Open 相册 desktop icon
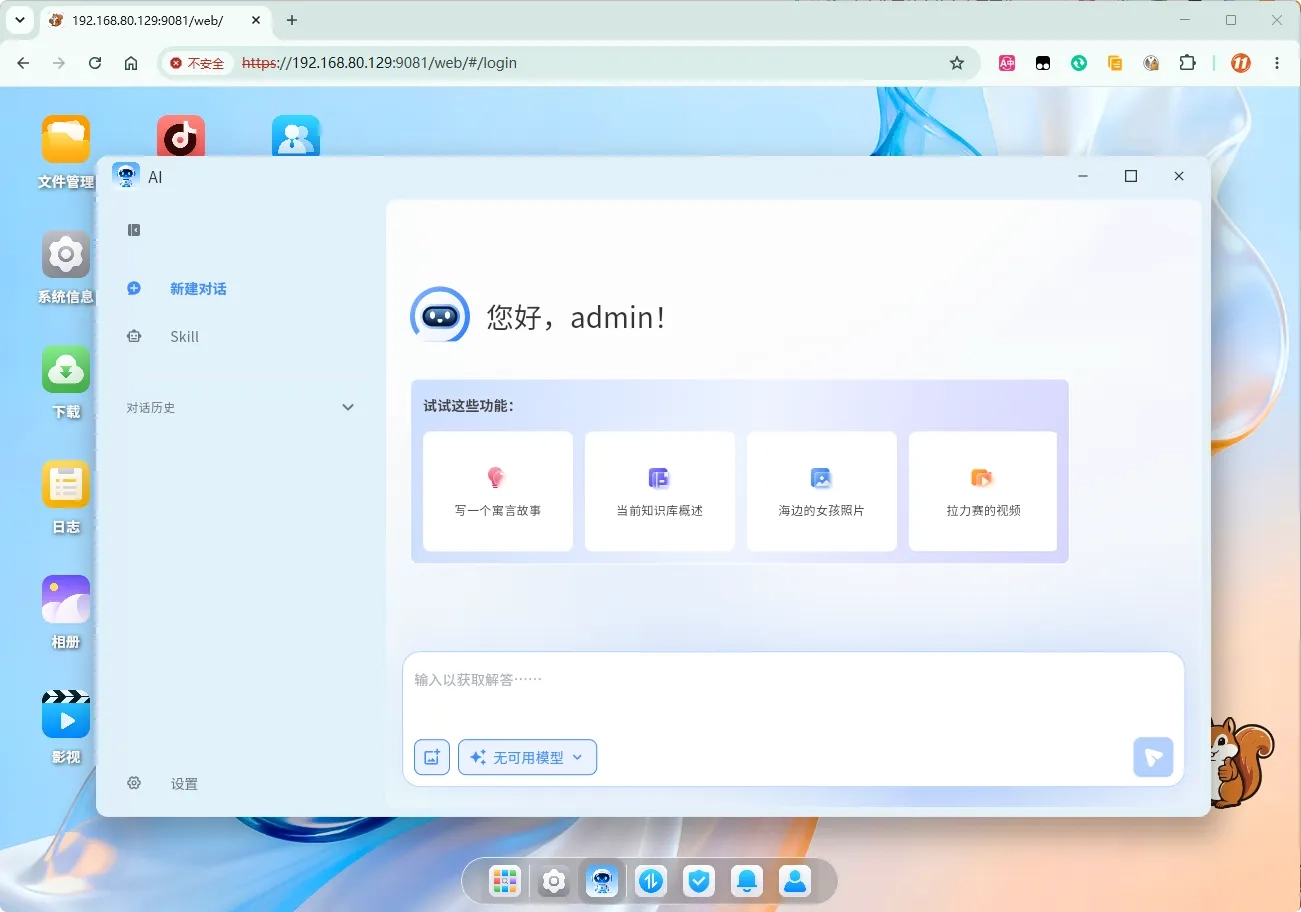1301x912 pixels. point(66,599)
